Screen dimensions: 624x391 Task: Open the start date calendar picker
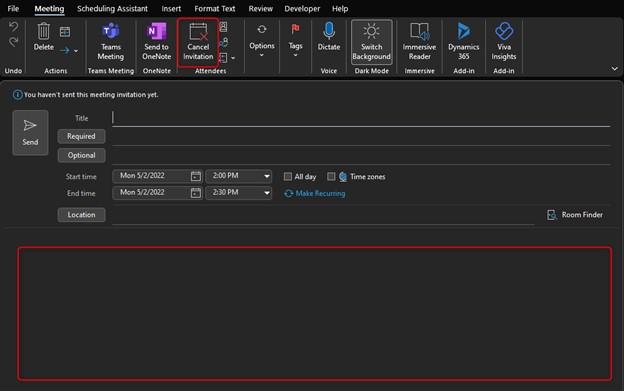195,176
